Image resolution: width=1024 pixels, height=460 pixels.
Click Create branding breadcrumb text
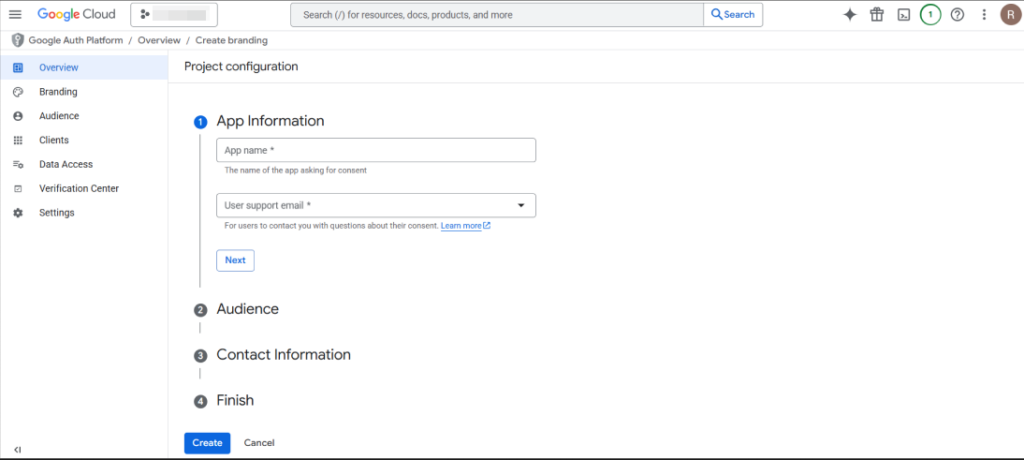pos(231,41)
